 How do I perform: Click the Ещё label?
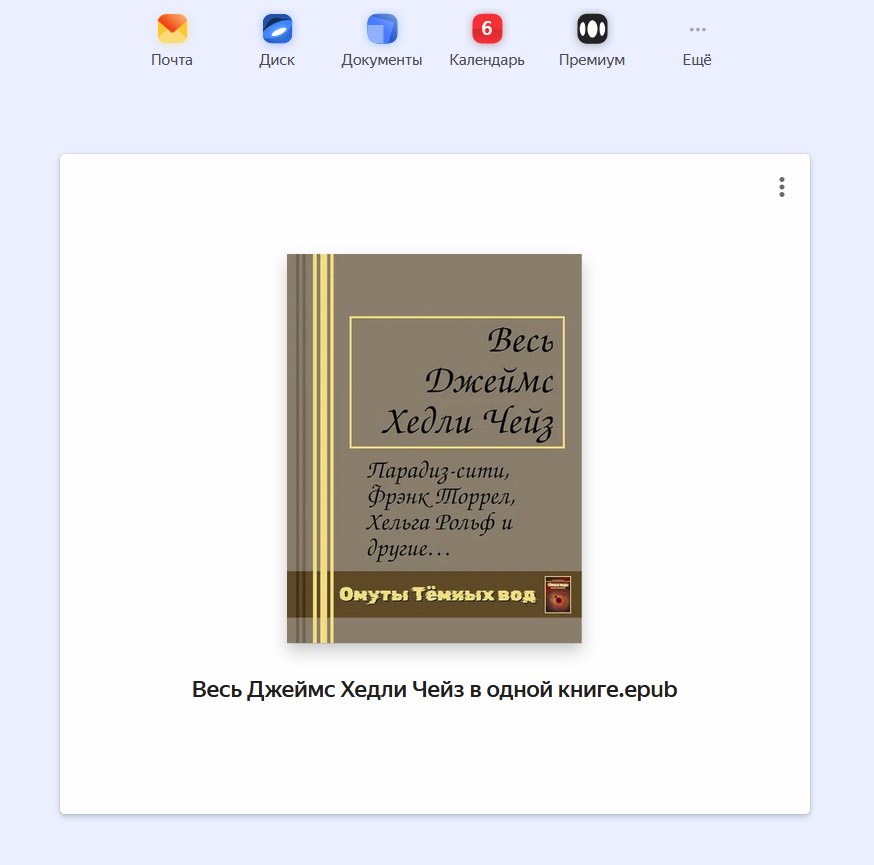tap(697, 60)
